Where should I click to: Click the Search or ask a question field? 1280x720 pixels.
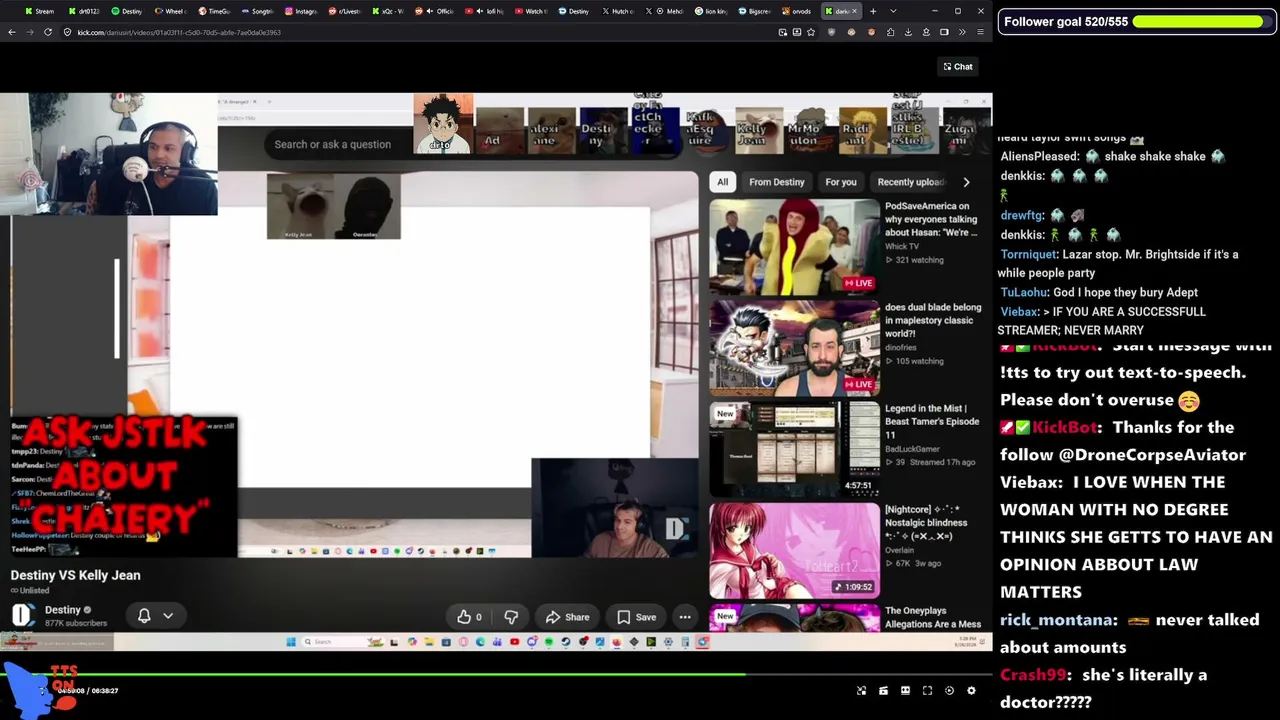coord(333,144)
